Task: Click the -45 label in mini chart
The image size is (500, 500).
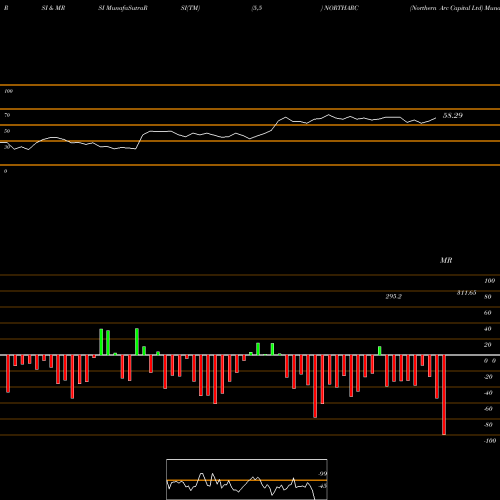Action: (x=322, y=486)
